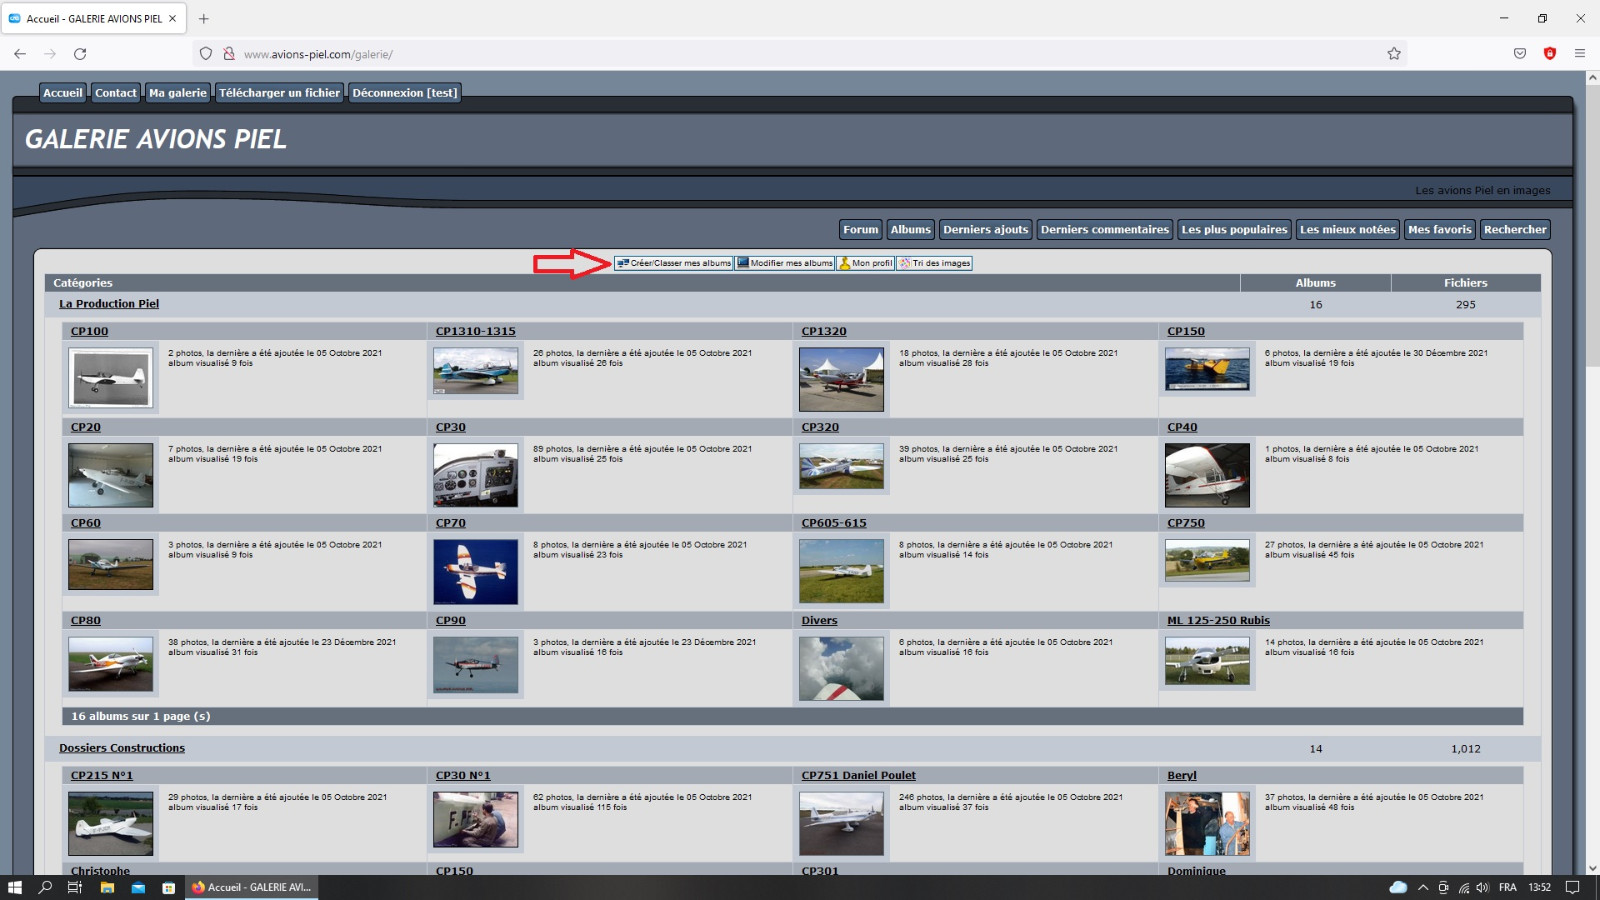Image resolution: width=1600 pixels, height=900 pixels.
Task: Click the CP70 aerial plane thumbnail
Action: pyautogui.click(x=476, y=572)
